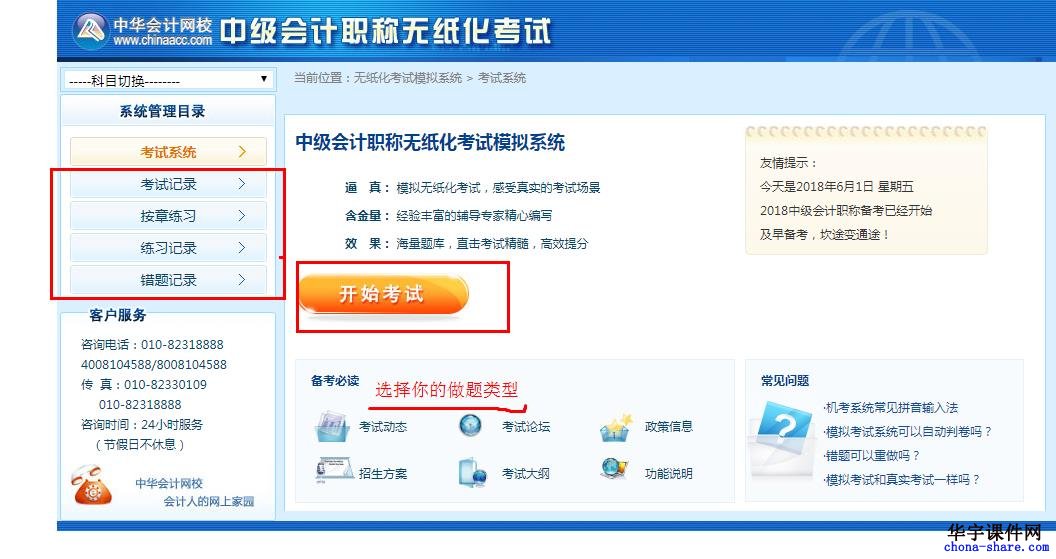Open 模拟考试系统可以自动判卷吗 link

click(908, 432)
